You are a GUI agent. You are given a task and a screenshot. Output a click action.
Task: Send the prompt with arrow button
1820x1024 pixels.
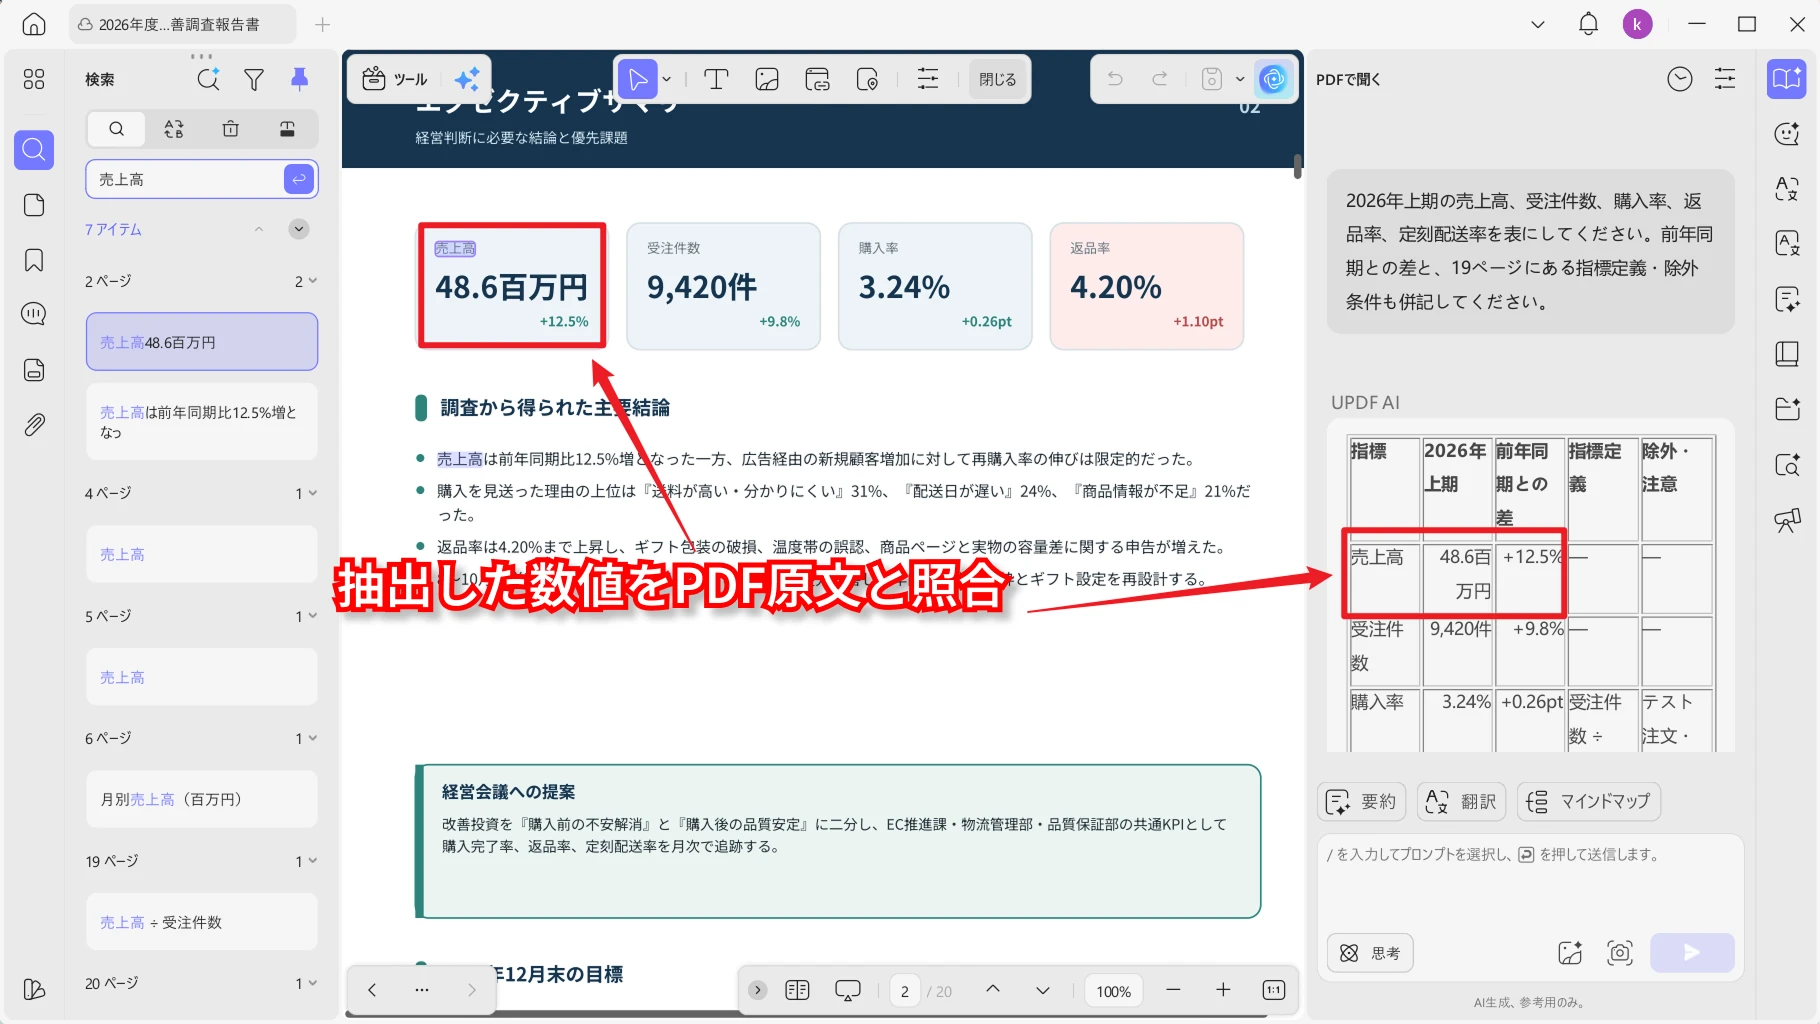point(1692,953)
